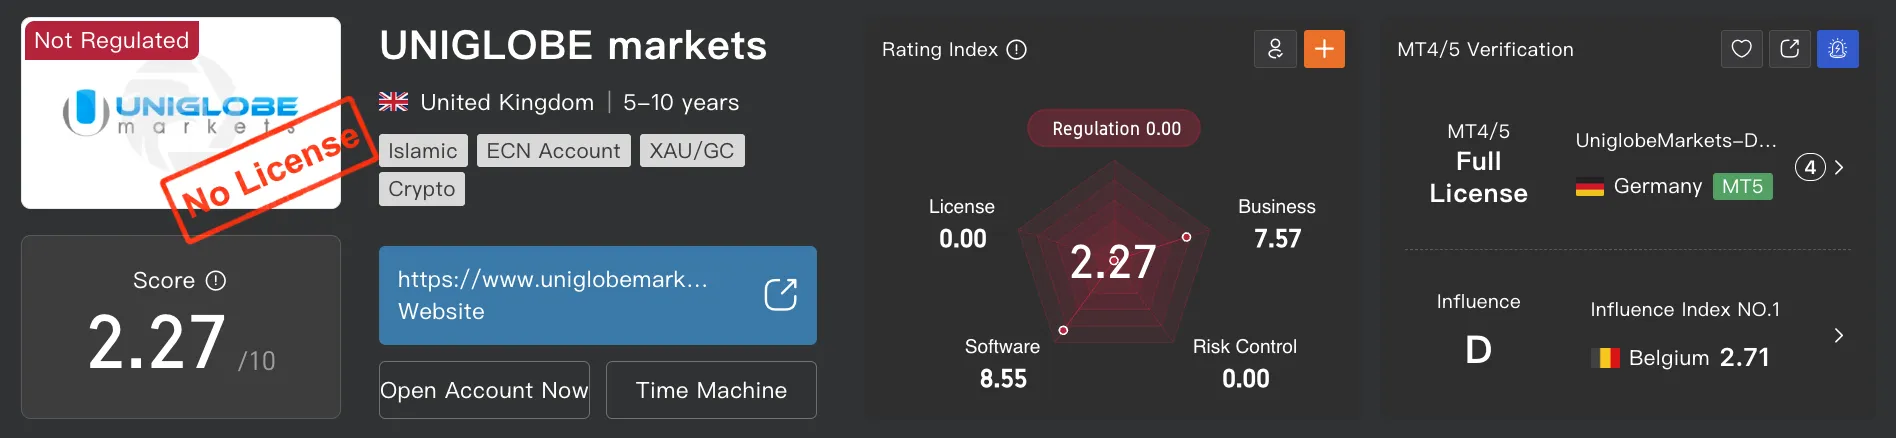Image resolution: width=1896 pixels, height=438 pixels.
Task: Click the UNIGLOBE markets logo thumbnail
Action: point(181,113)
